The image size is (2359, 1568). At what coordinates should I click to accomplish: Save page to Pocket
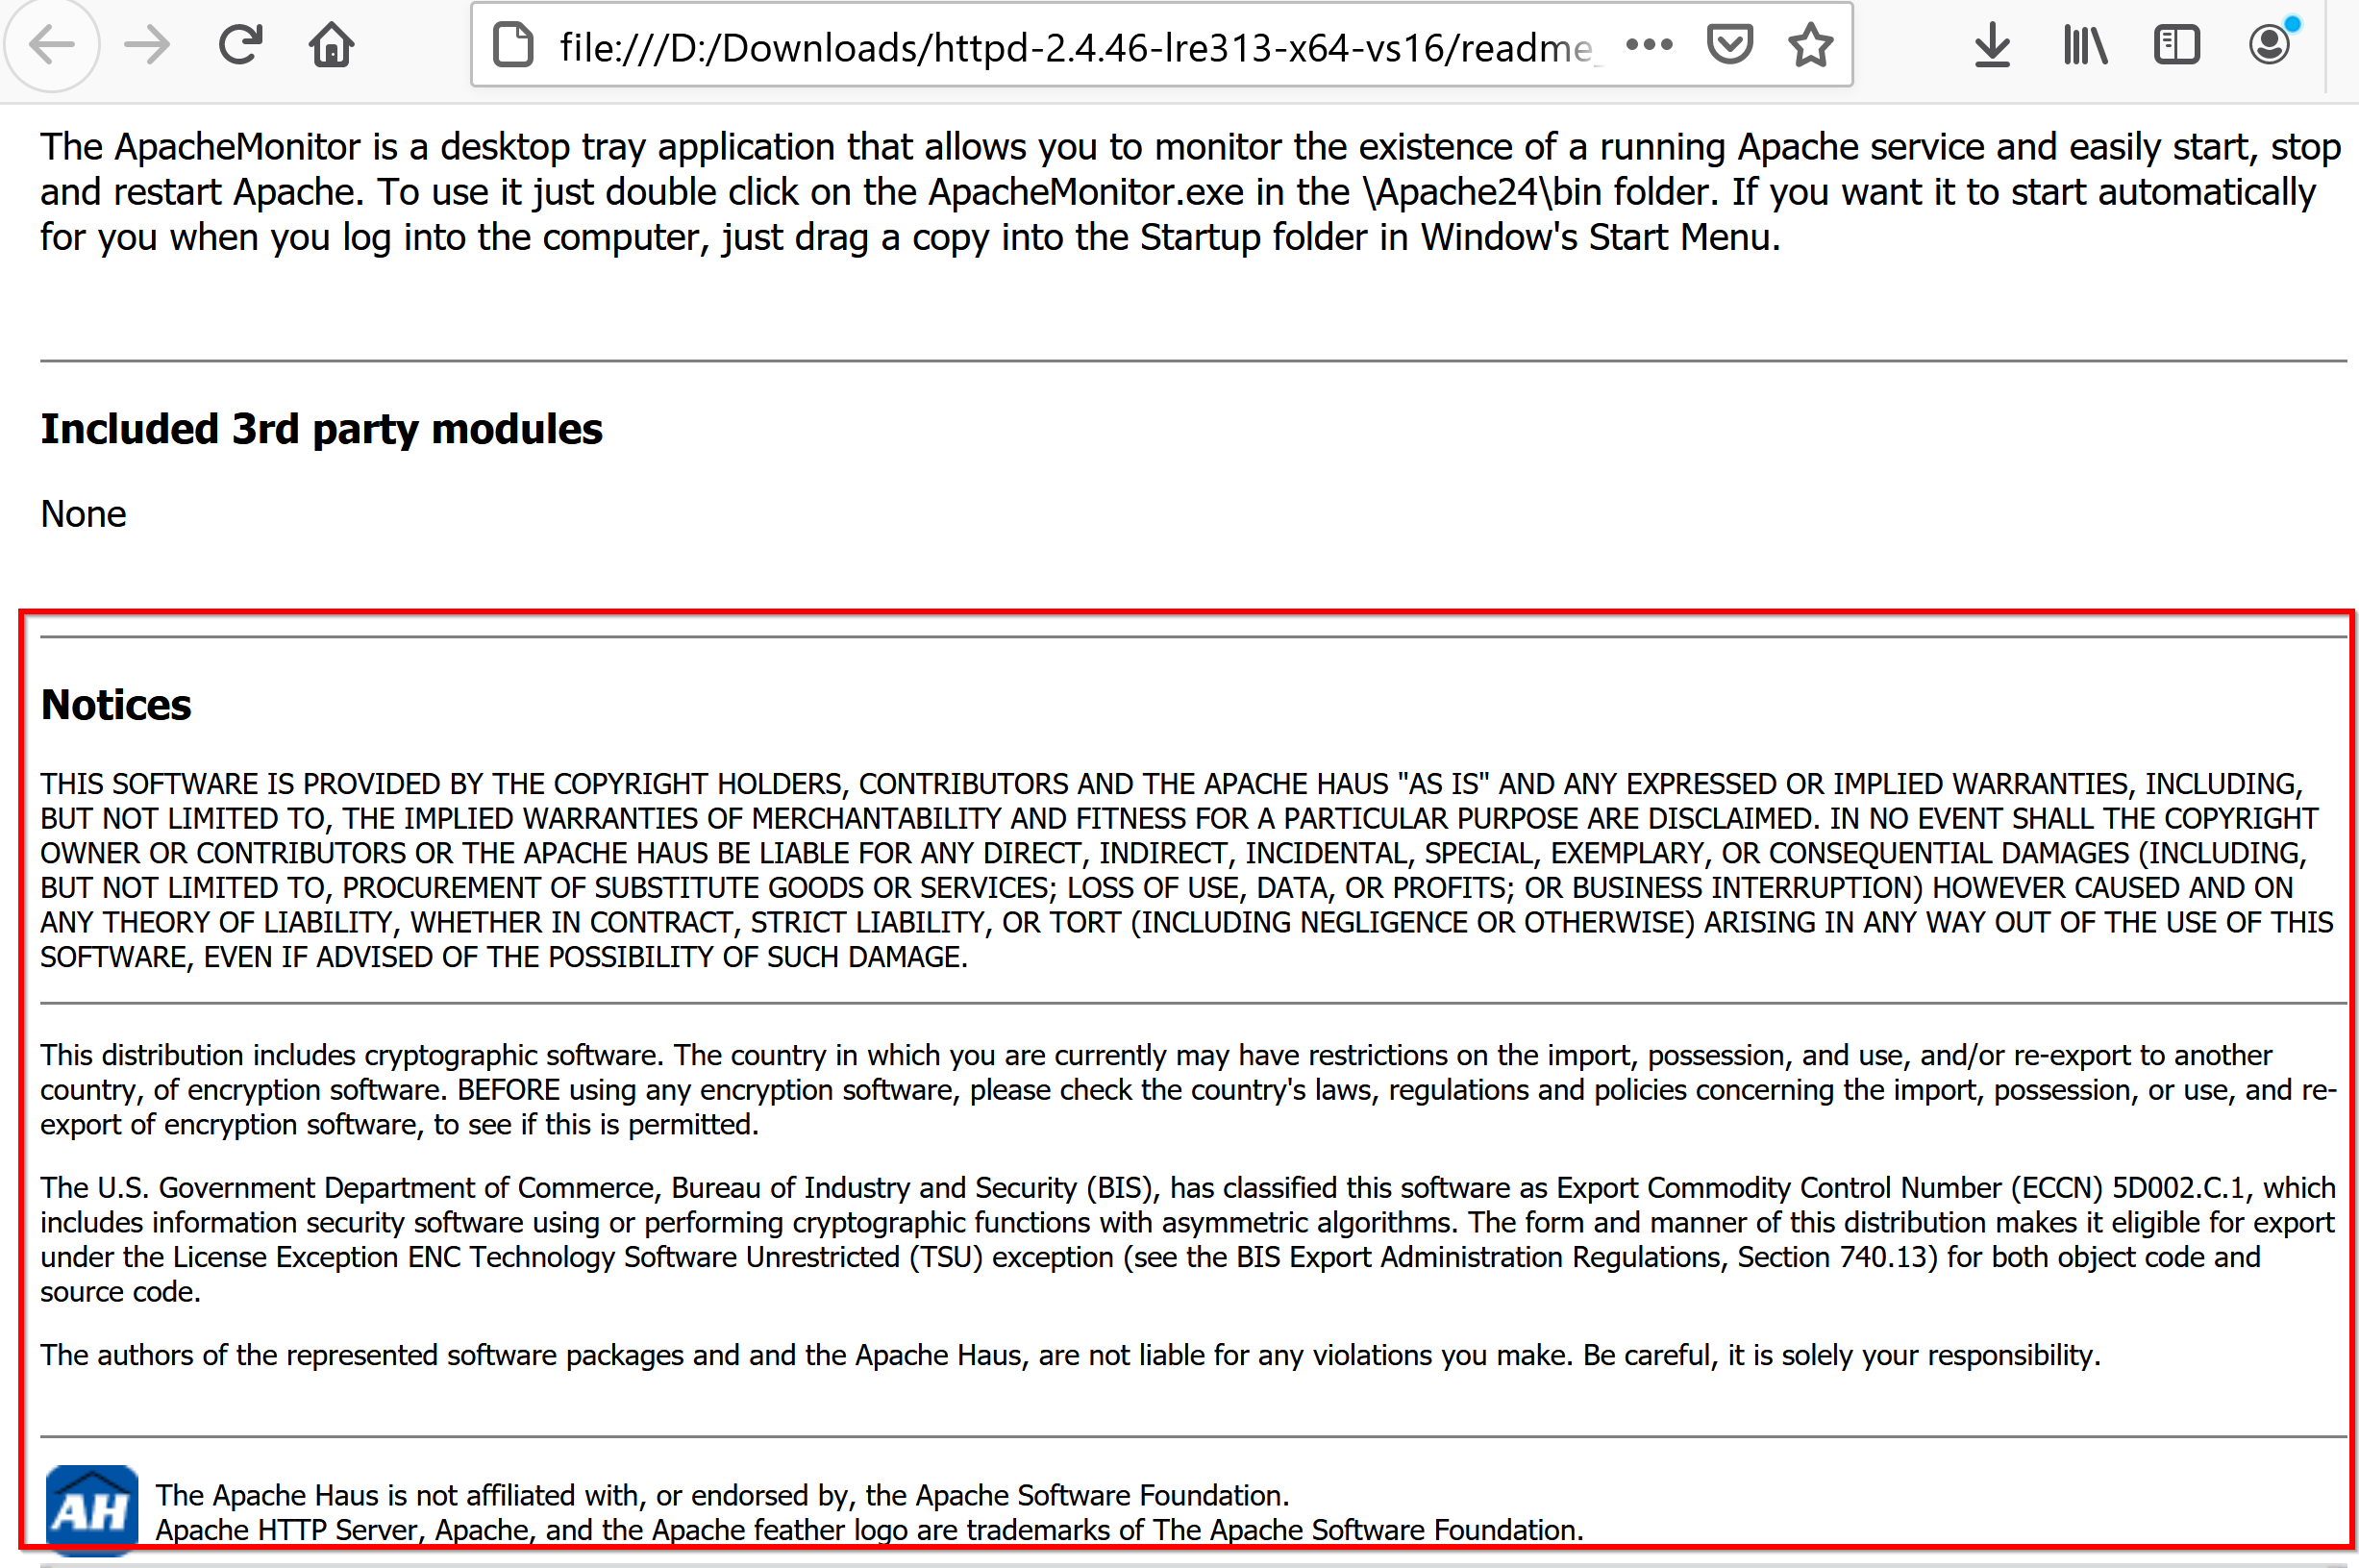1729,44
